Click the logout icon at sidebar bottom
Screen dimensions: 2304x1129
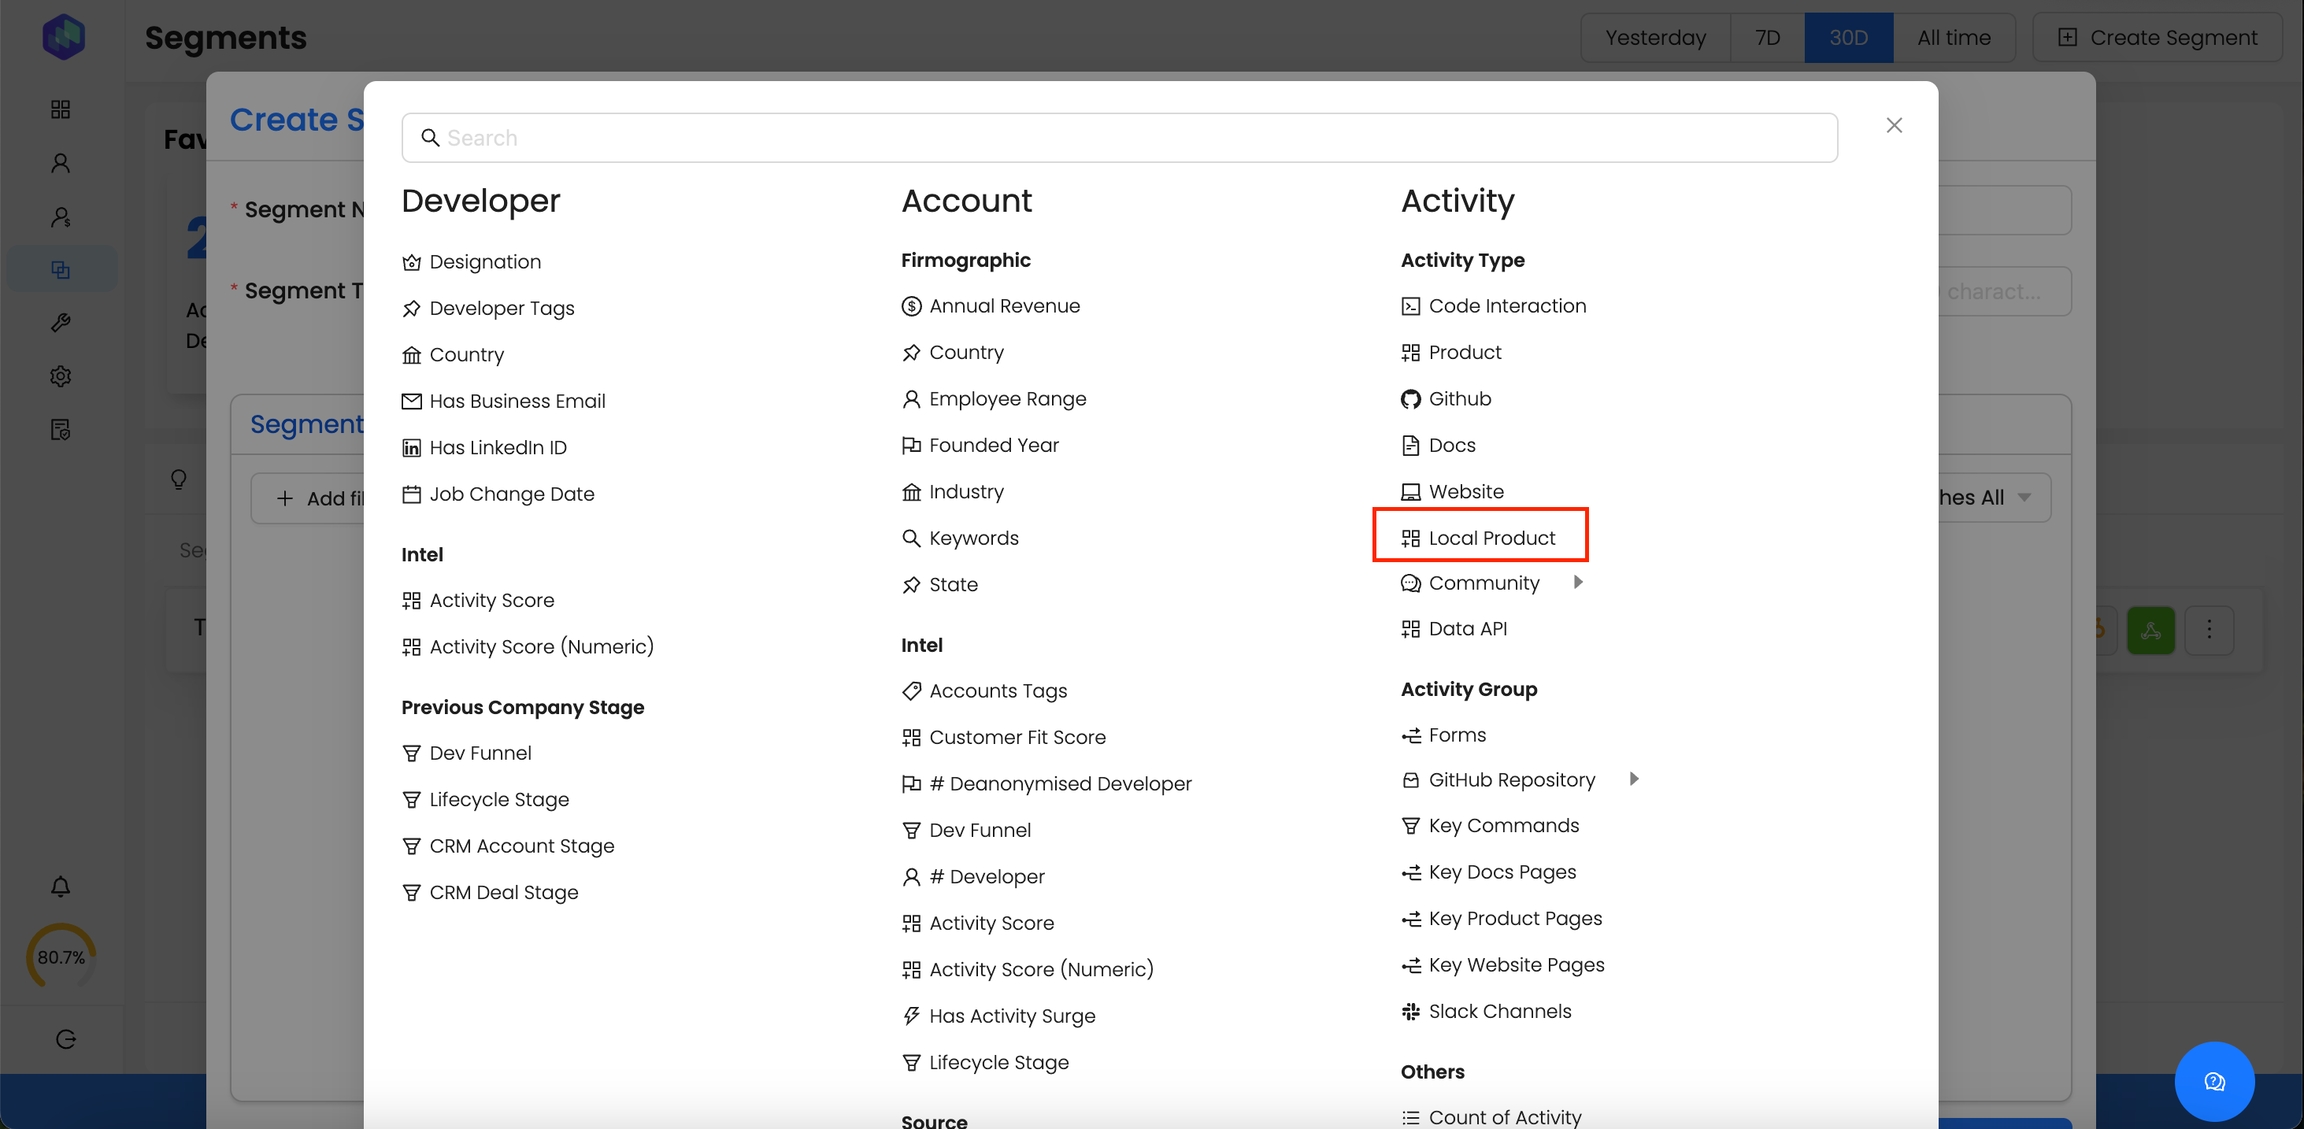(x=66, y=1039)
